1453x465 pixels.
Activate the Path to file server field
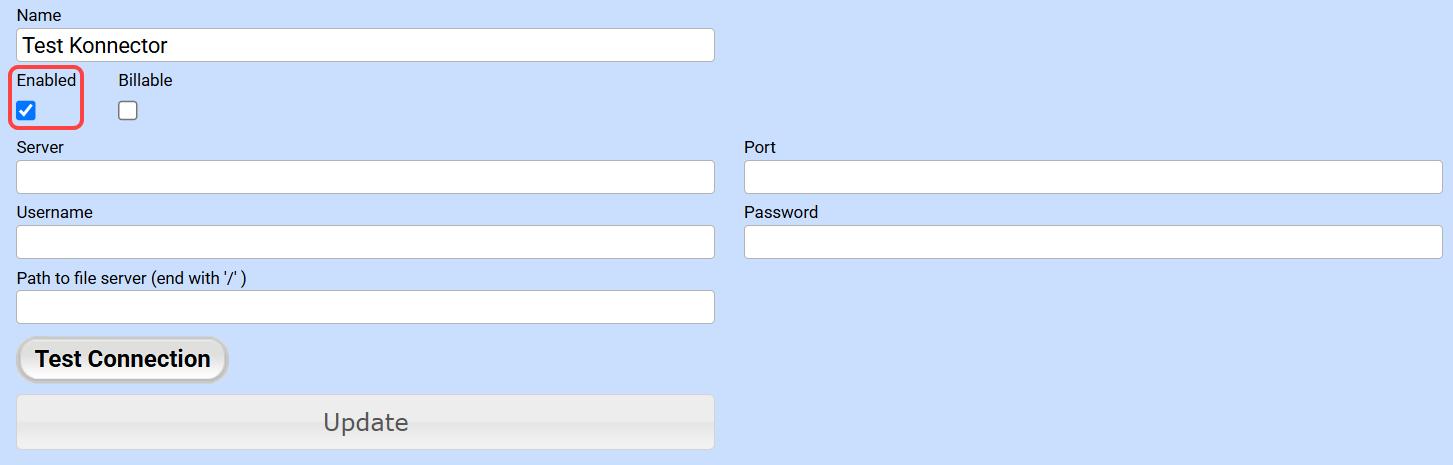[365, 307]
